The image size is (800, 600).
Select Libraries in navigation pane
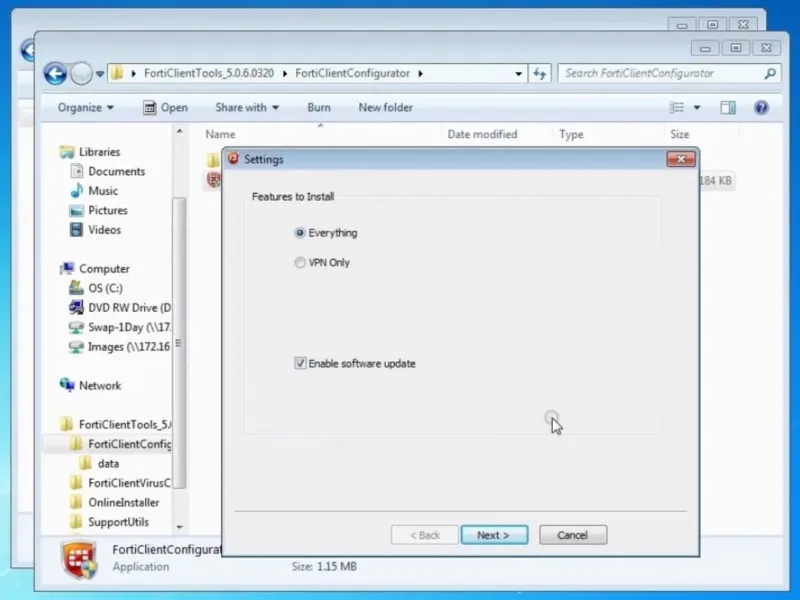(x=99, y=152)
